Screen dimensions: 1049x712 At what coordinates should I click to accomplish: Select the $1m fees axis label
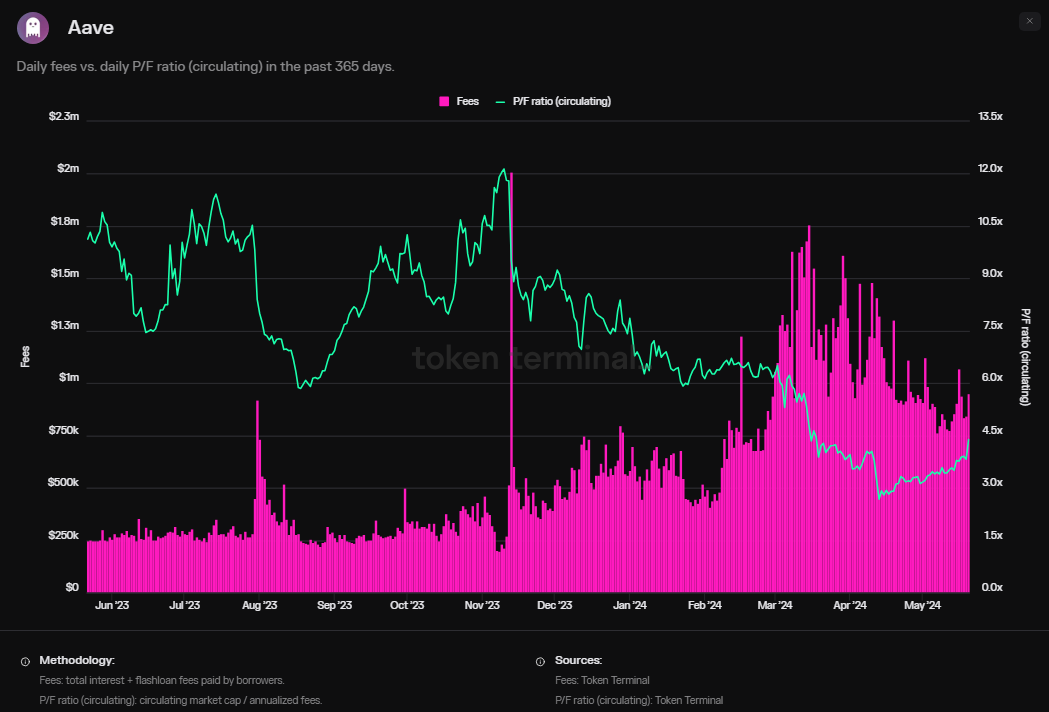click(x=69, y=378)
